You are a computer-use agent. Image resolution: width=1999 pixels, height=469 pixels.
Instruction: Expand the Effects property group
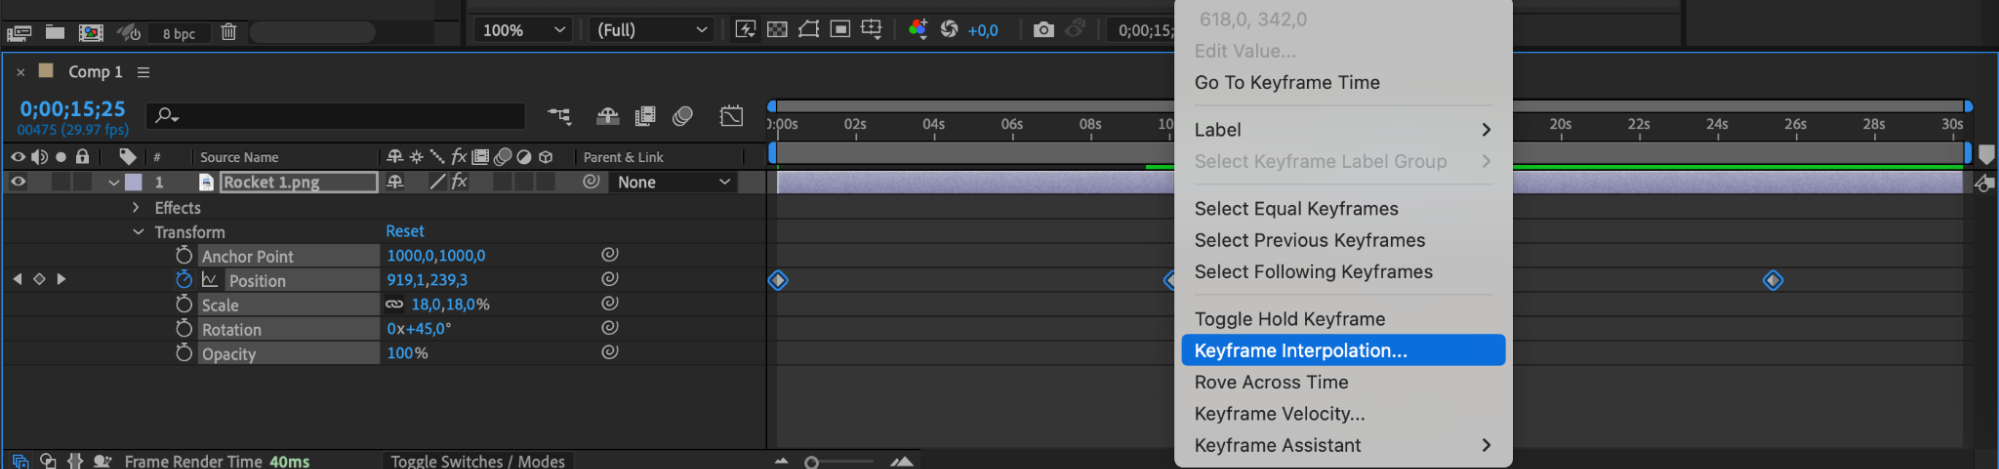tap(136, 207)
